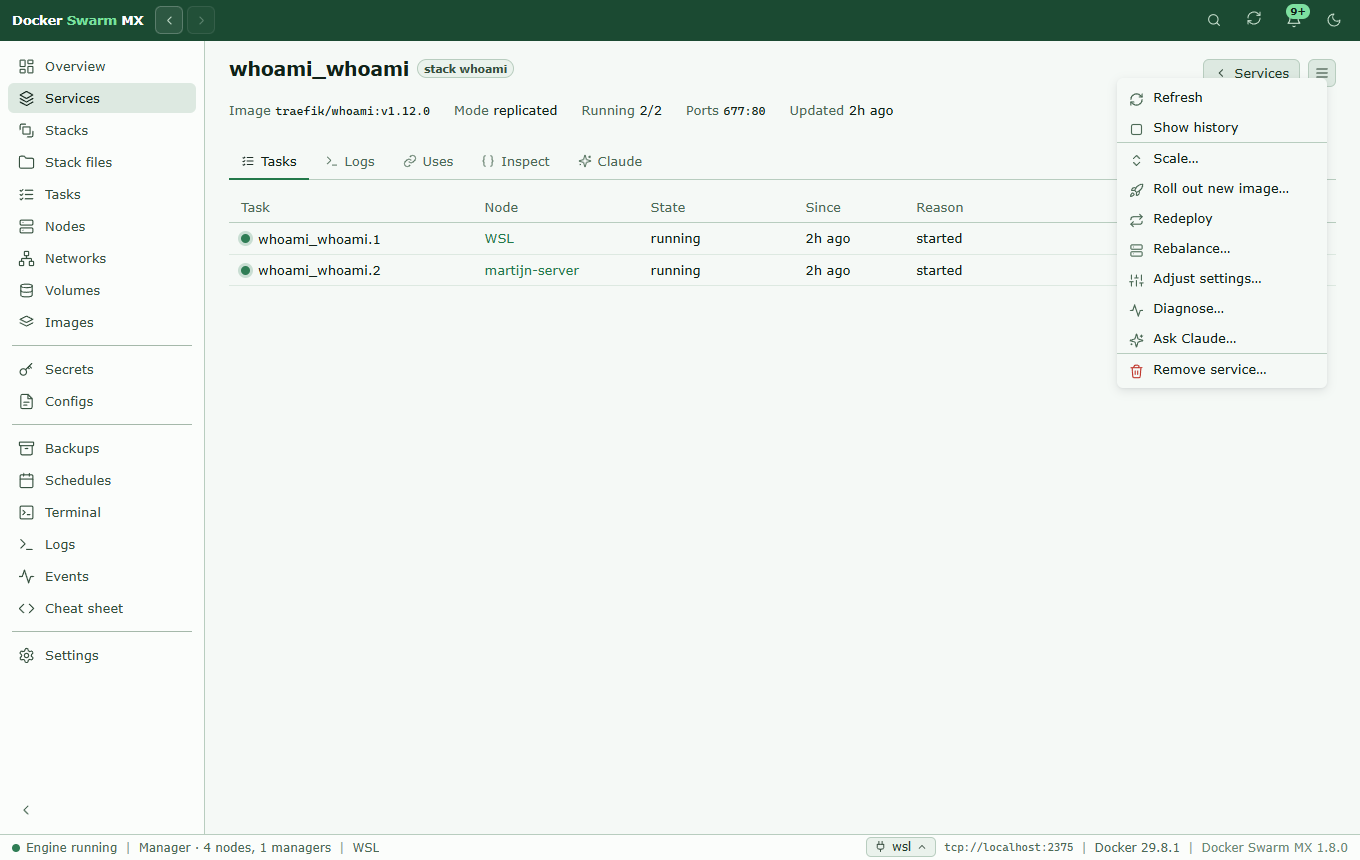
Task: Go forward with header right arrow button
Action: 201,20
